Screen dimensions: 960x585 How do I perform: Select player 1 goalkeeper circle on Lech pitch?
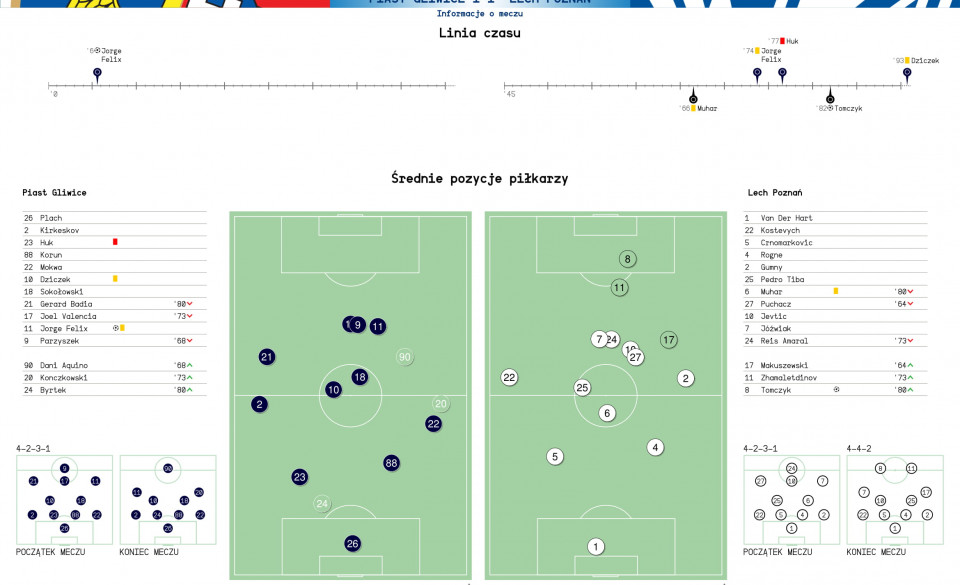click(x=596, y=546)
